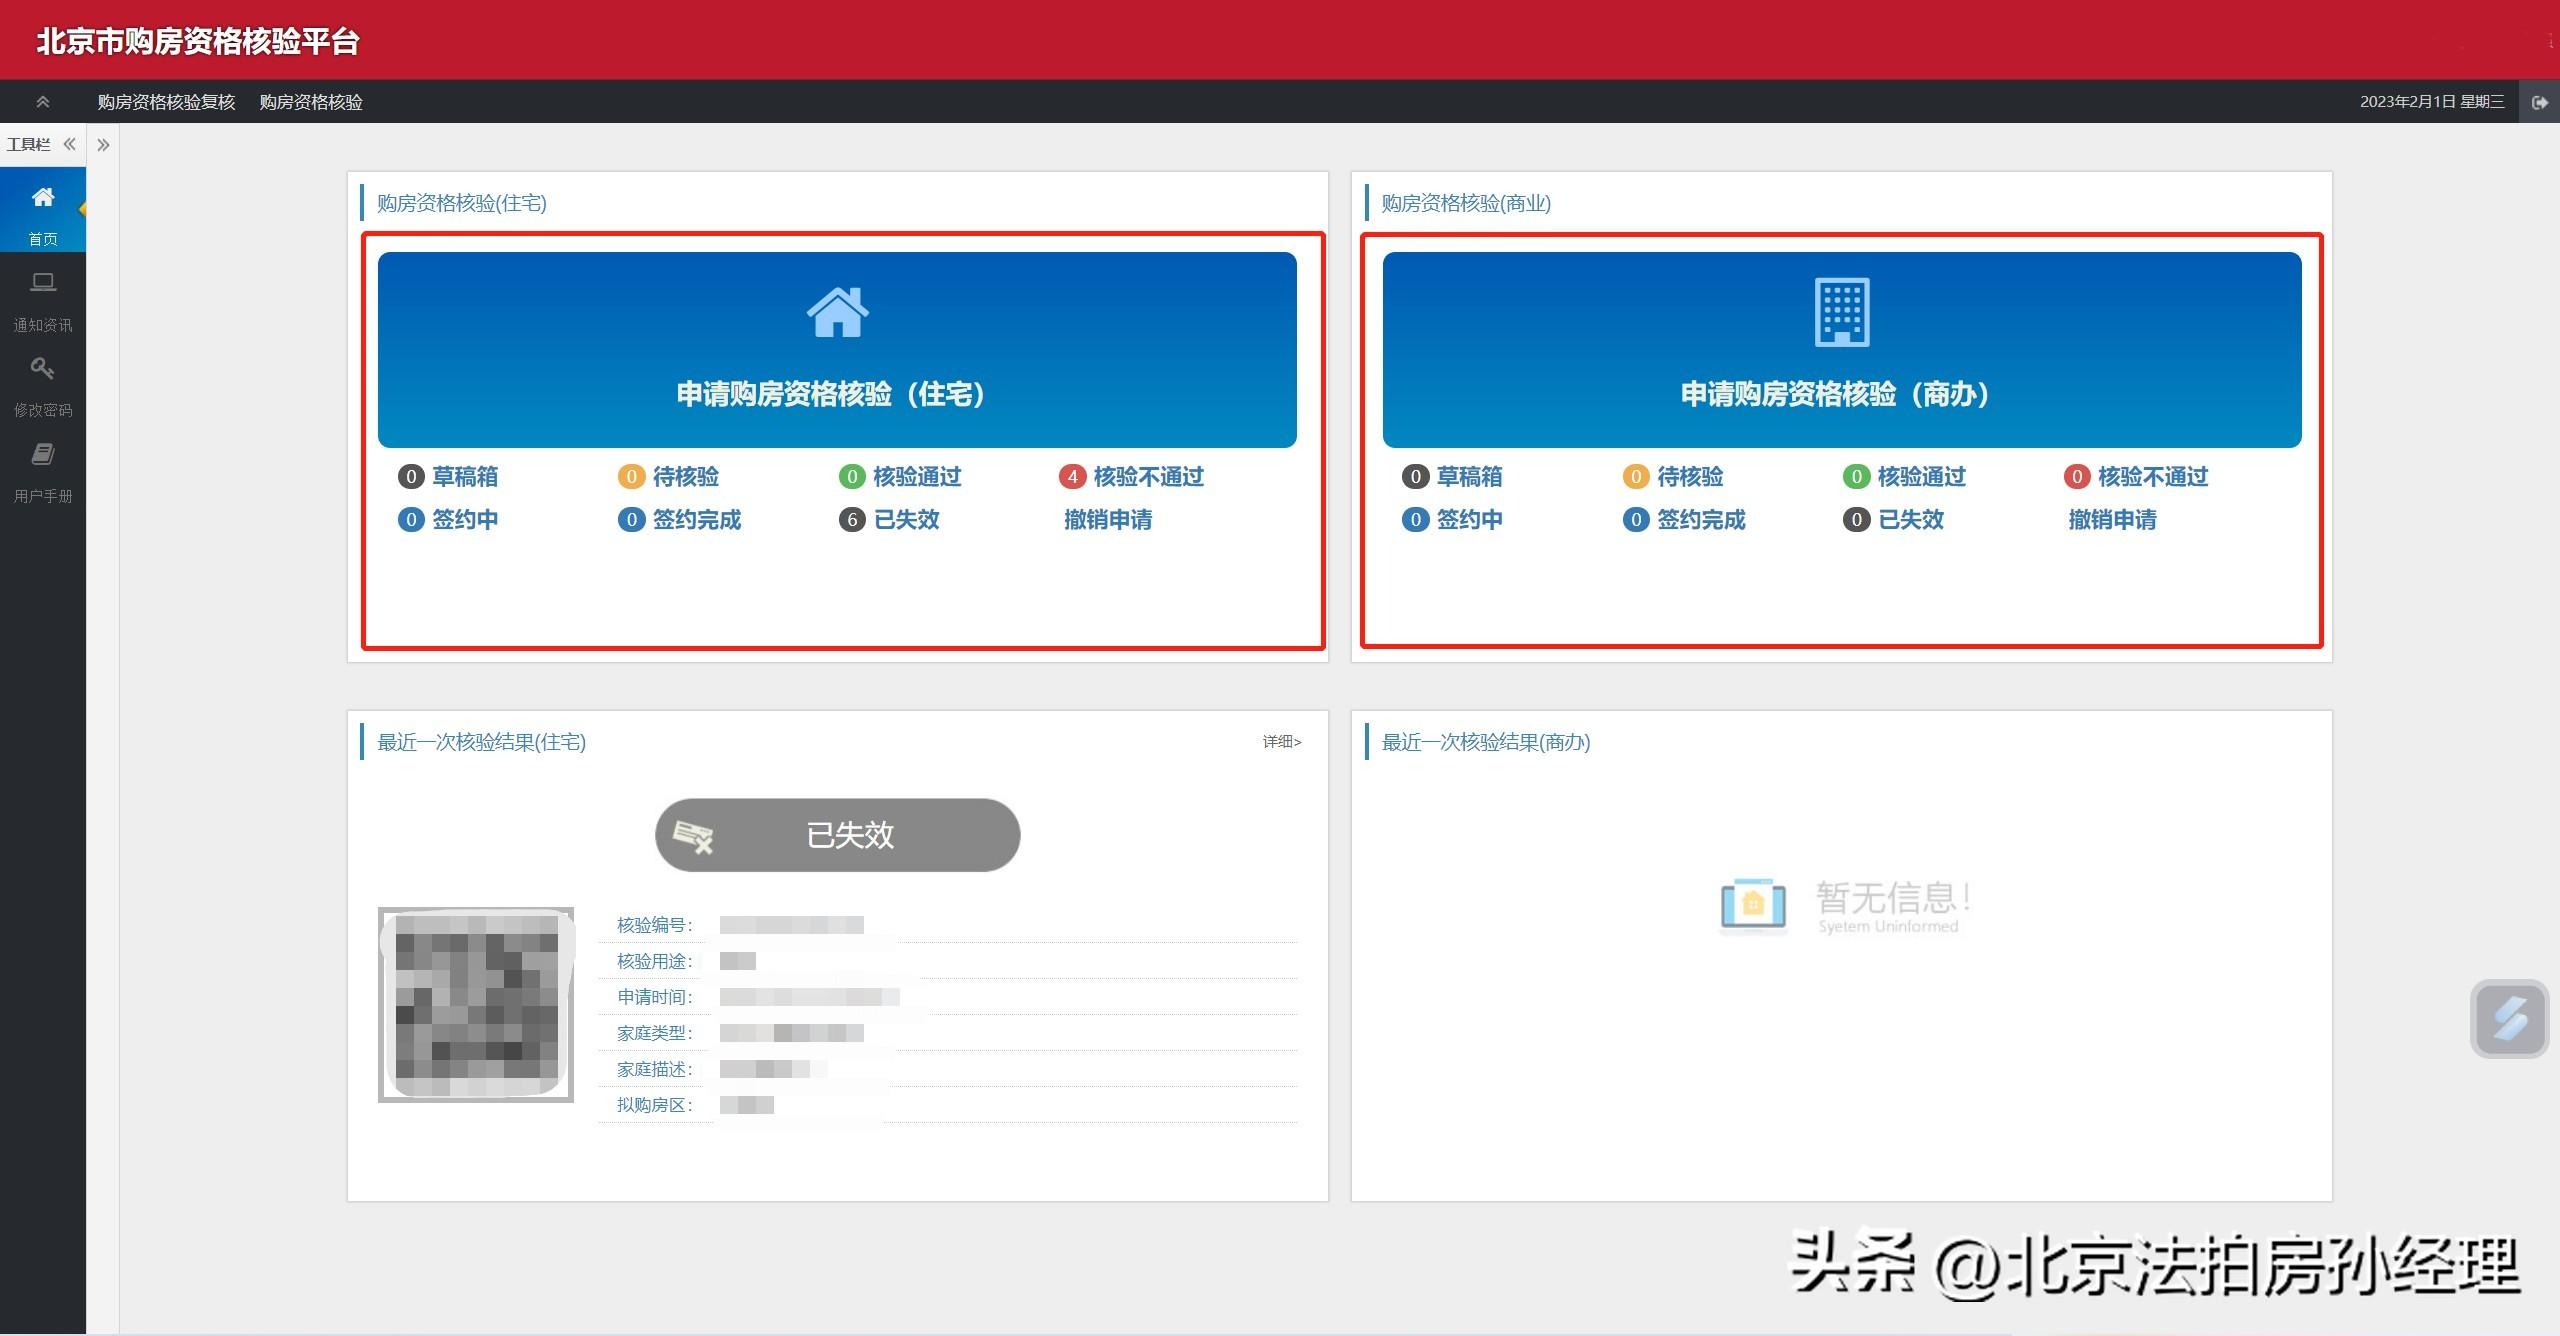
Task: Click the red badge showing 4
Action: coord(1073,477)
